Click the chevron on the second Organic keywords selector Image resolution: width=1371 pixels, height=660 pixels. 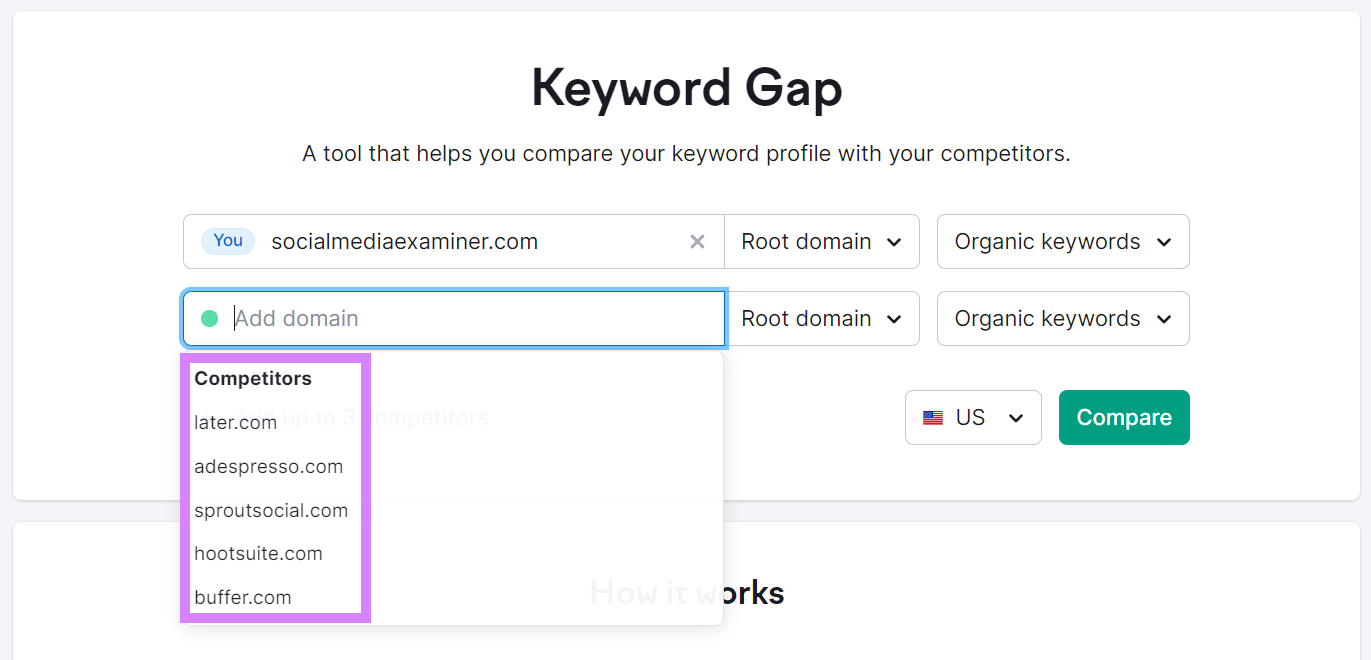(1164, 318)
